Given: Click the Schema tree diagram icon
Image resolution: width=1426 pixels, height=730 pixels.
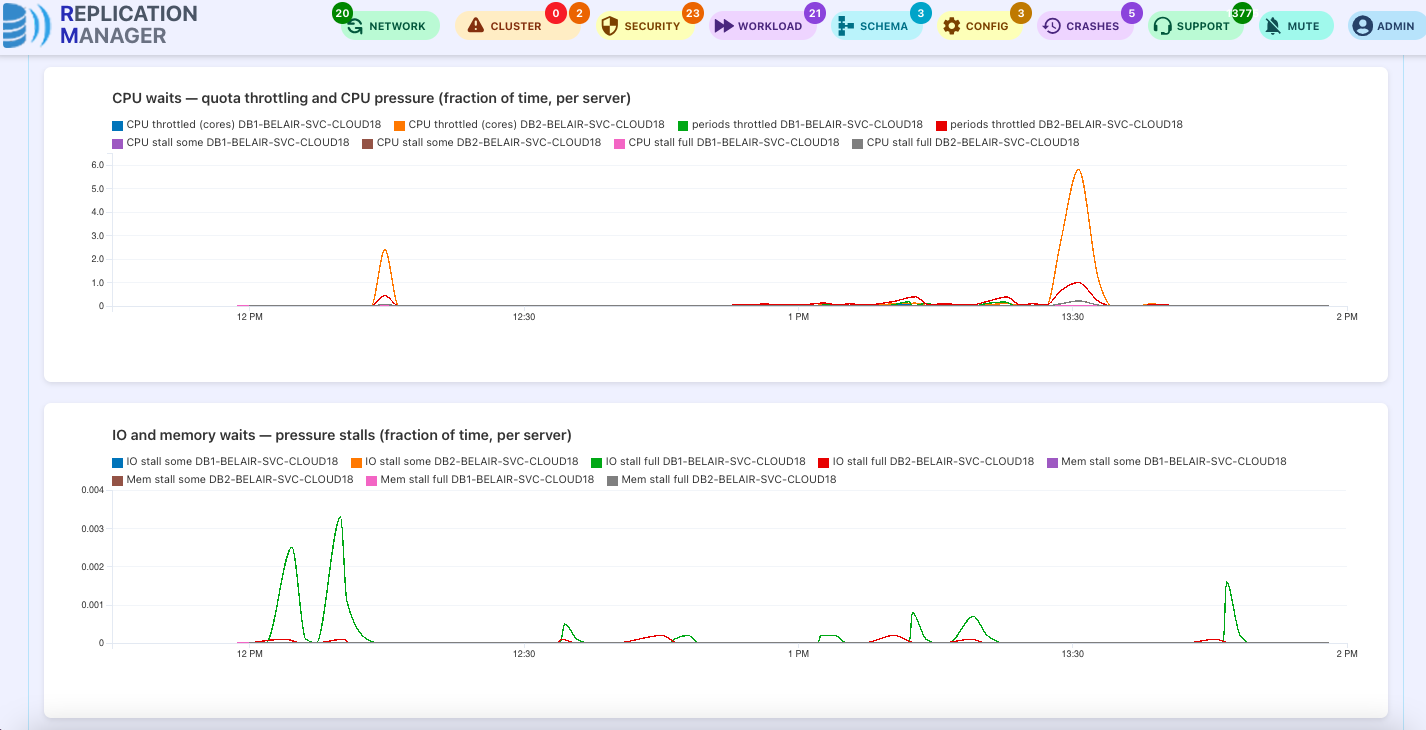Looking at the screenshot, I should point(846,26).
